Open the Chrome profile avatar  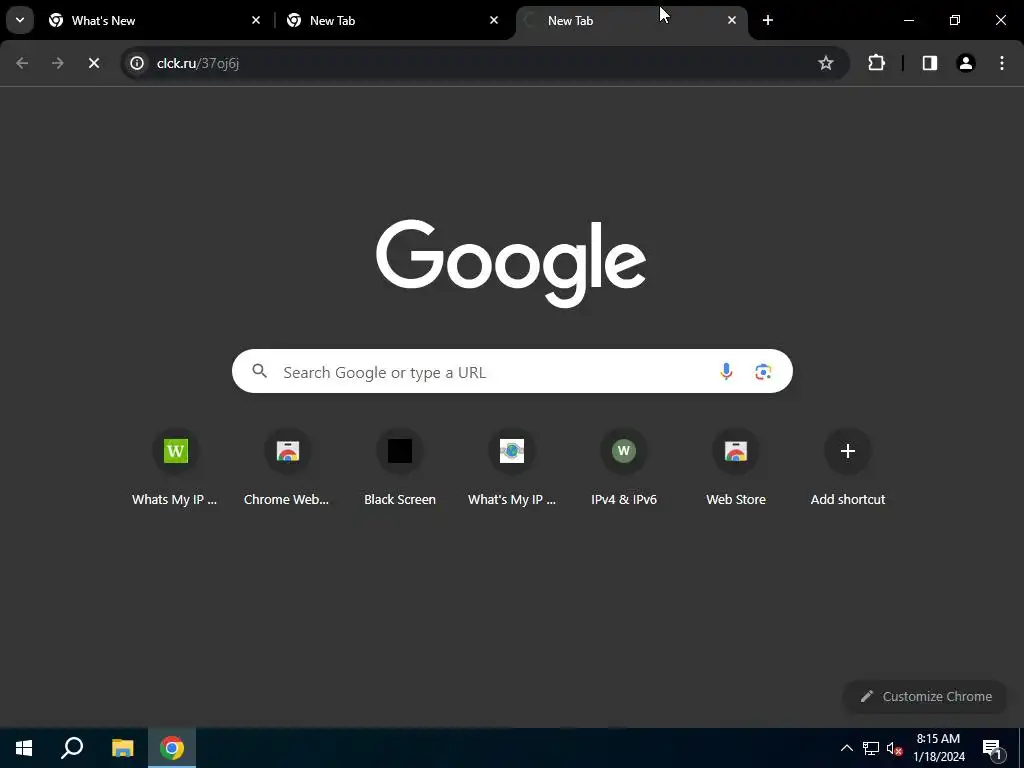[966, 63]
